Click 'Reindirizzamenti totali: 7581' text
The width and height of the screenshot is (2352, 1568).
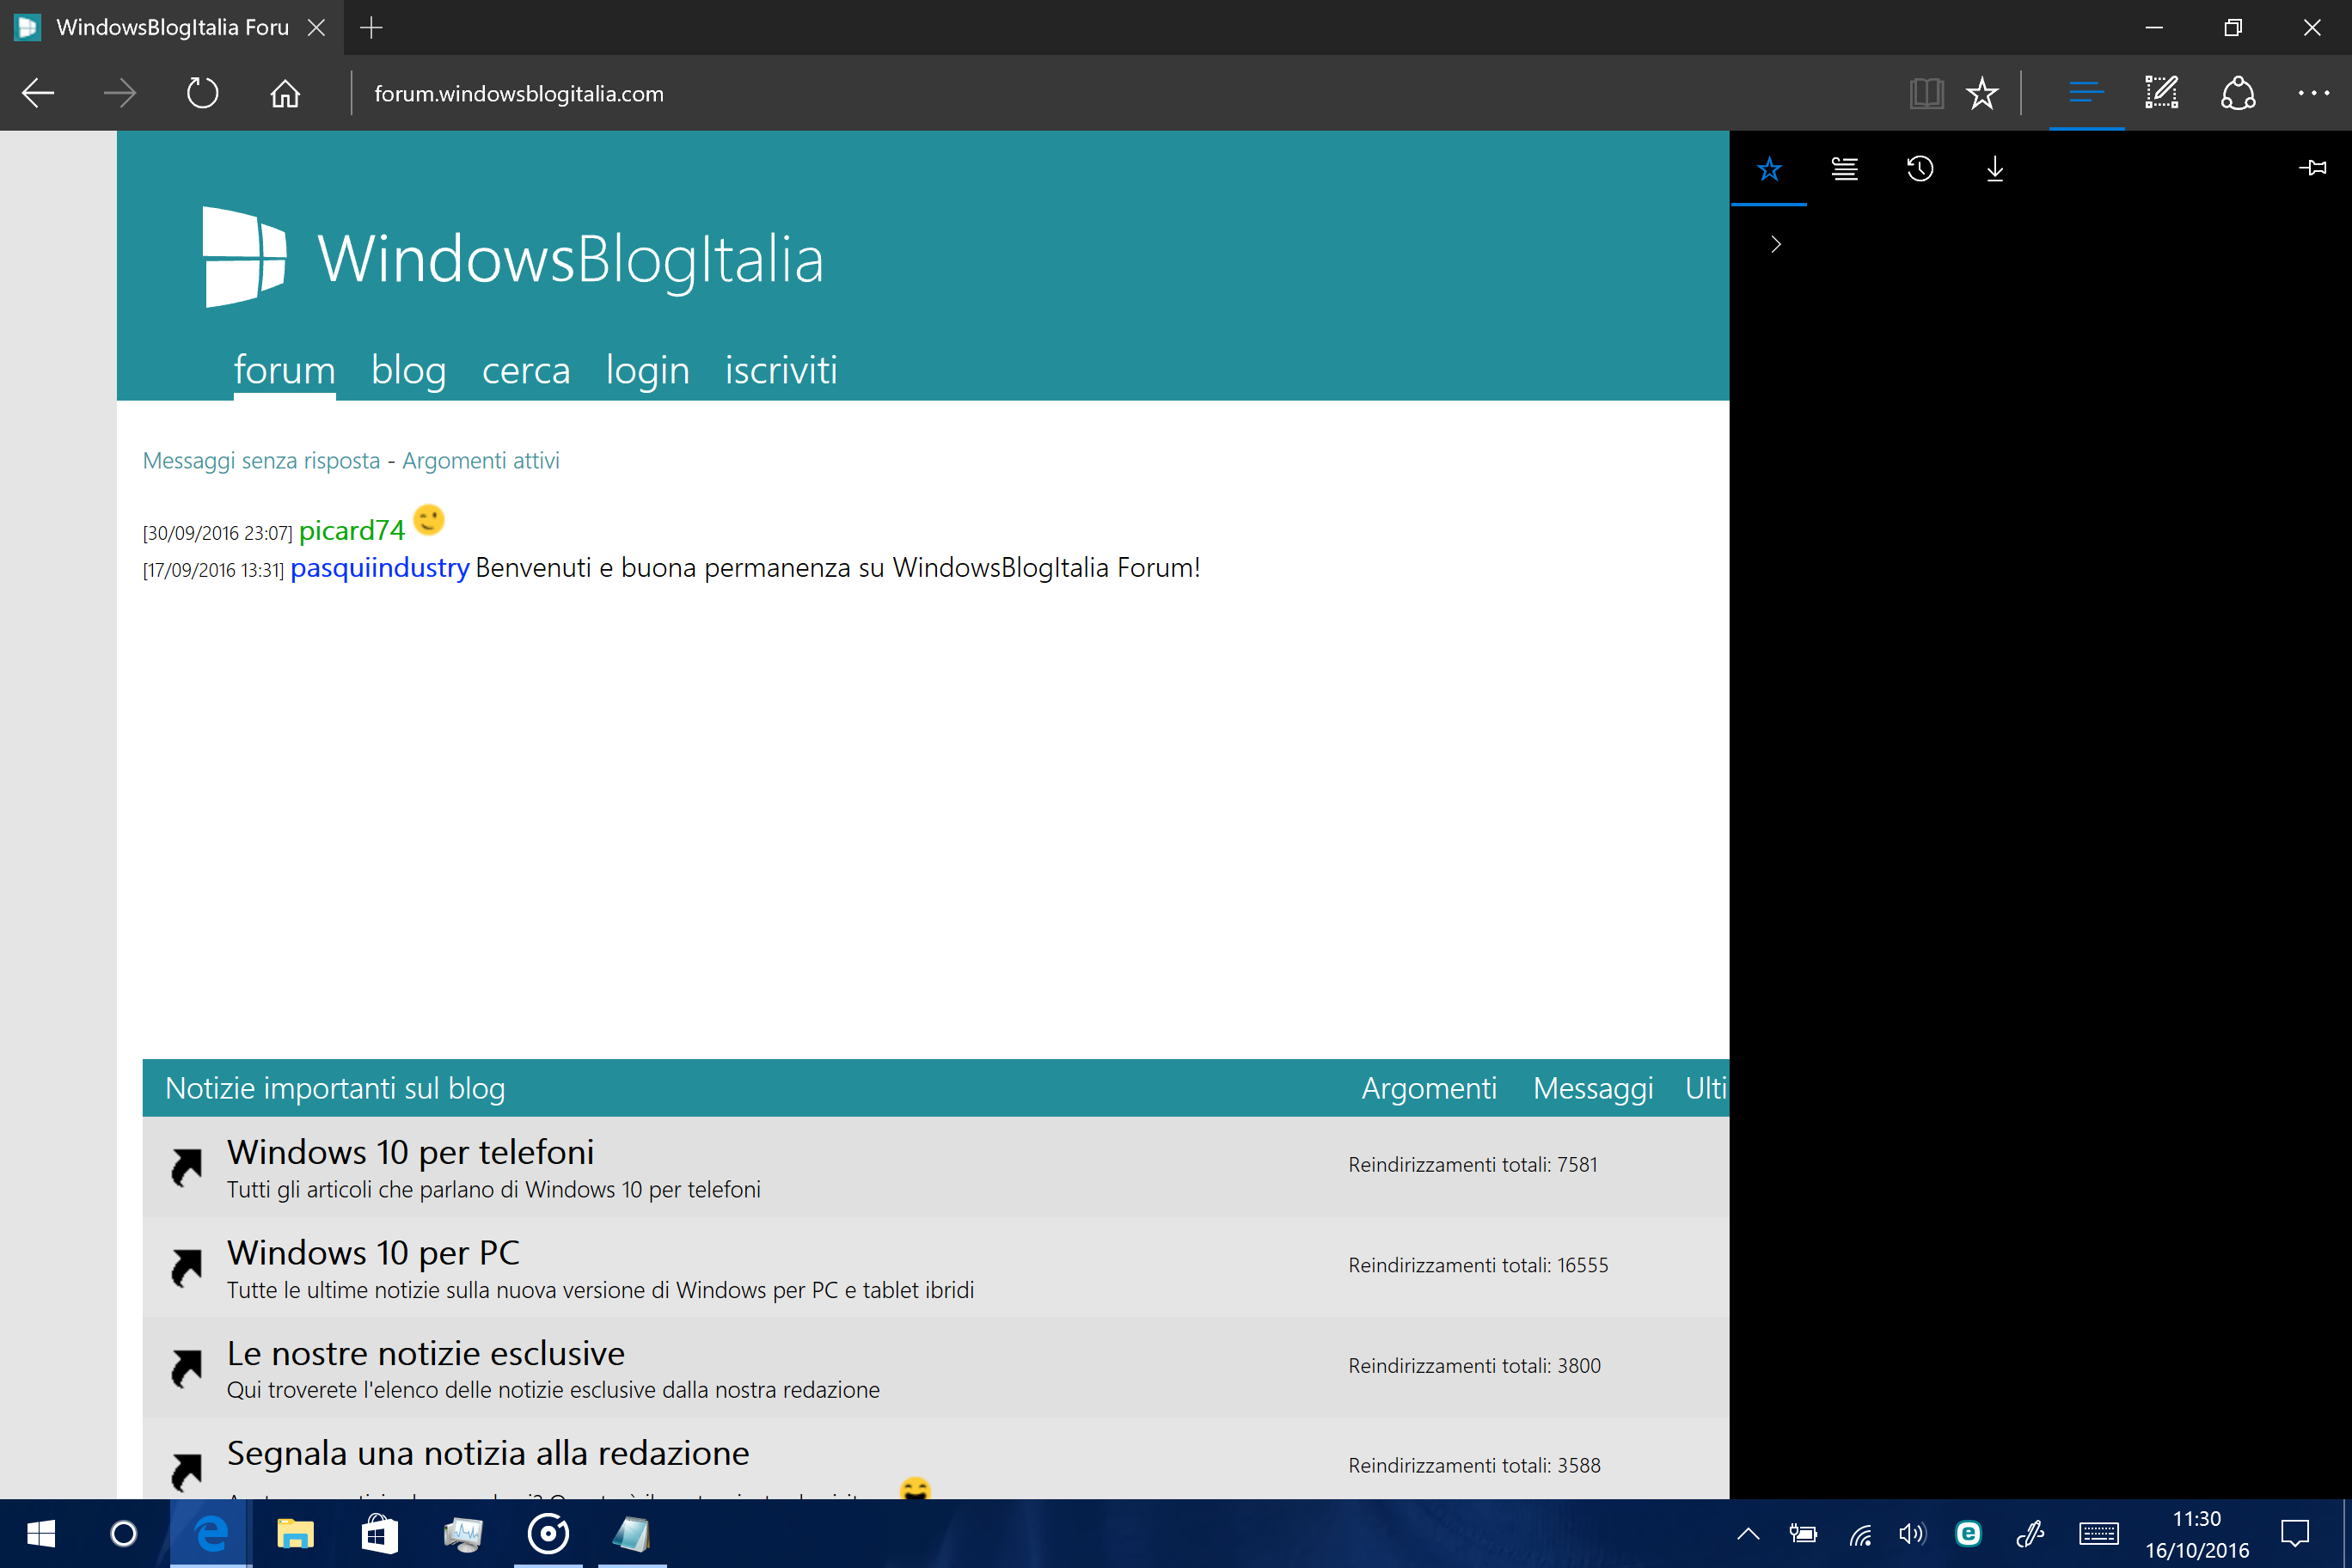1473,1165
